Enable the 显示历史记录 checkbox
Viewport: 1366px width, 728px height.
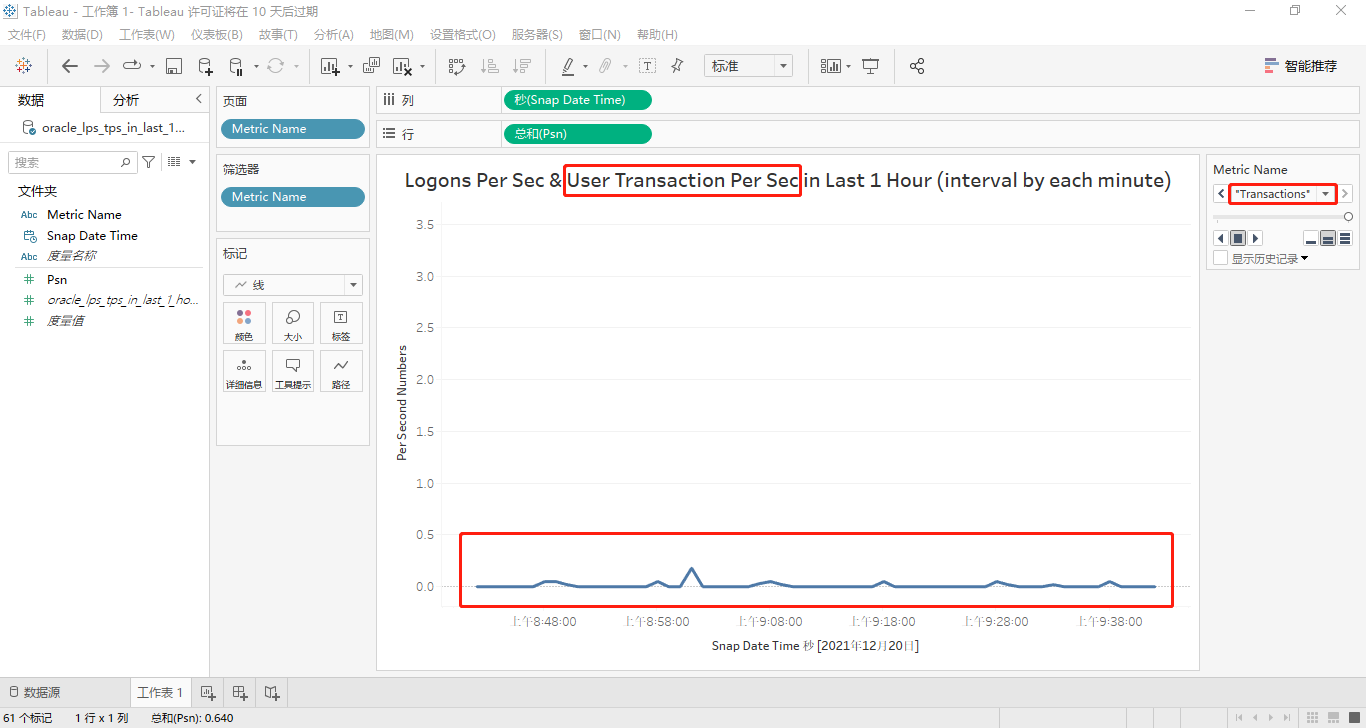point(1220,258)
